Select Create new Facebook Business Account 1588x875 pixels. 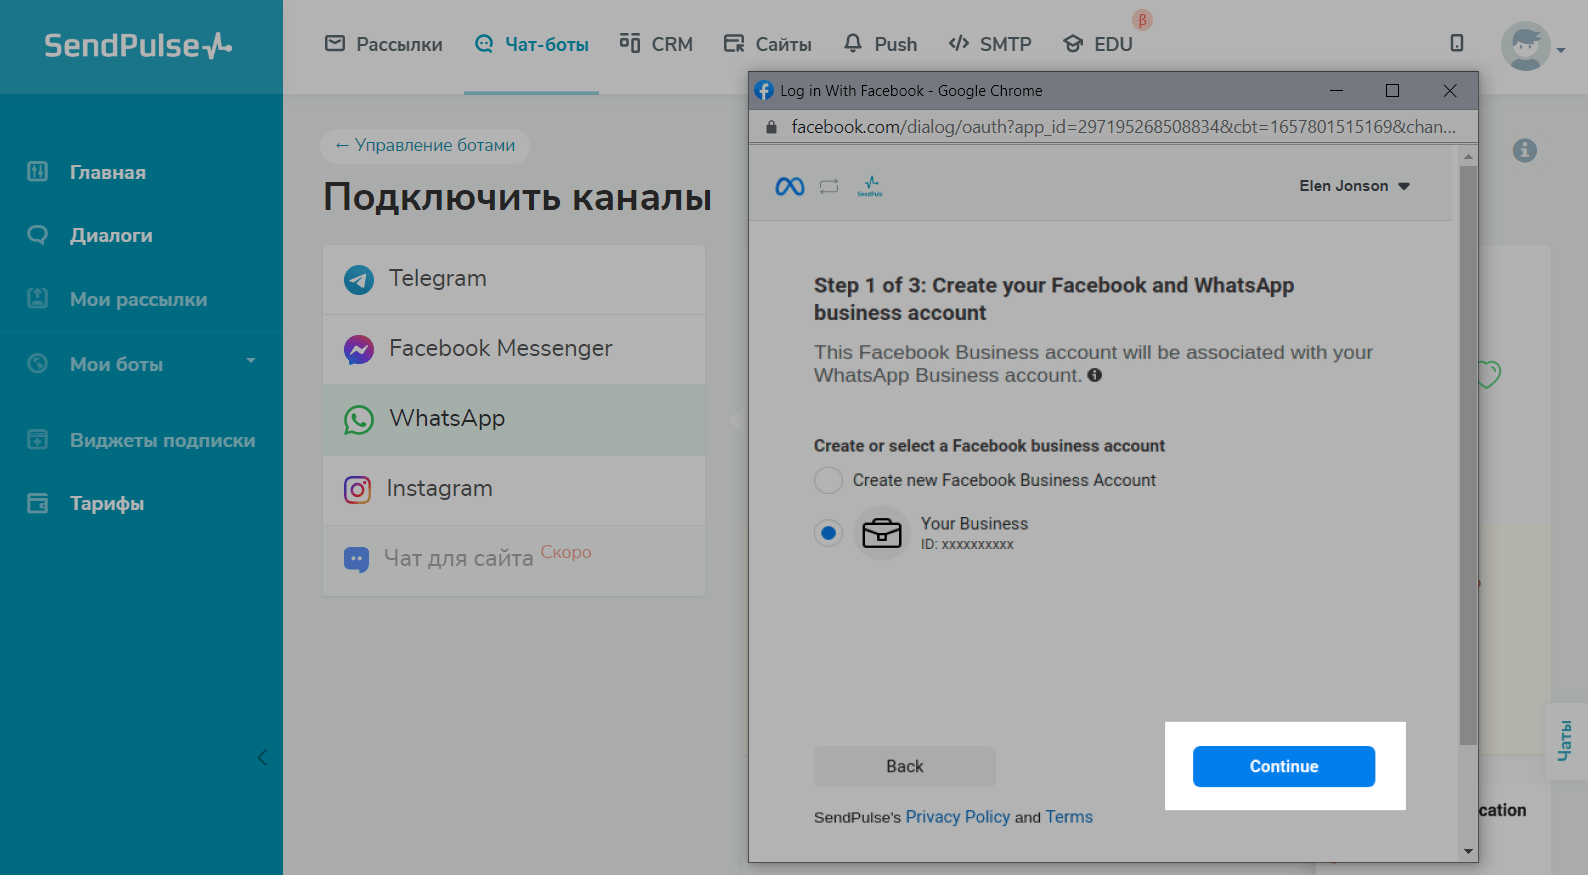coord(828,480)
